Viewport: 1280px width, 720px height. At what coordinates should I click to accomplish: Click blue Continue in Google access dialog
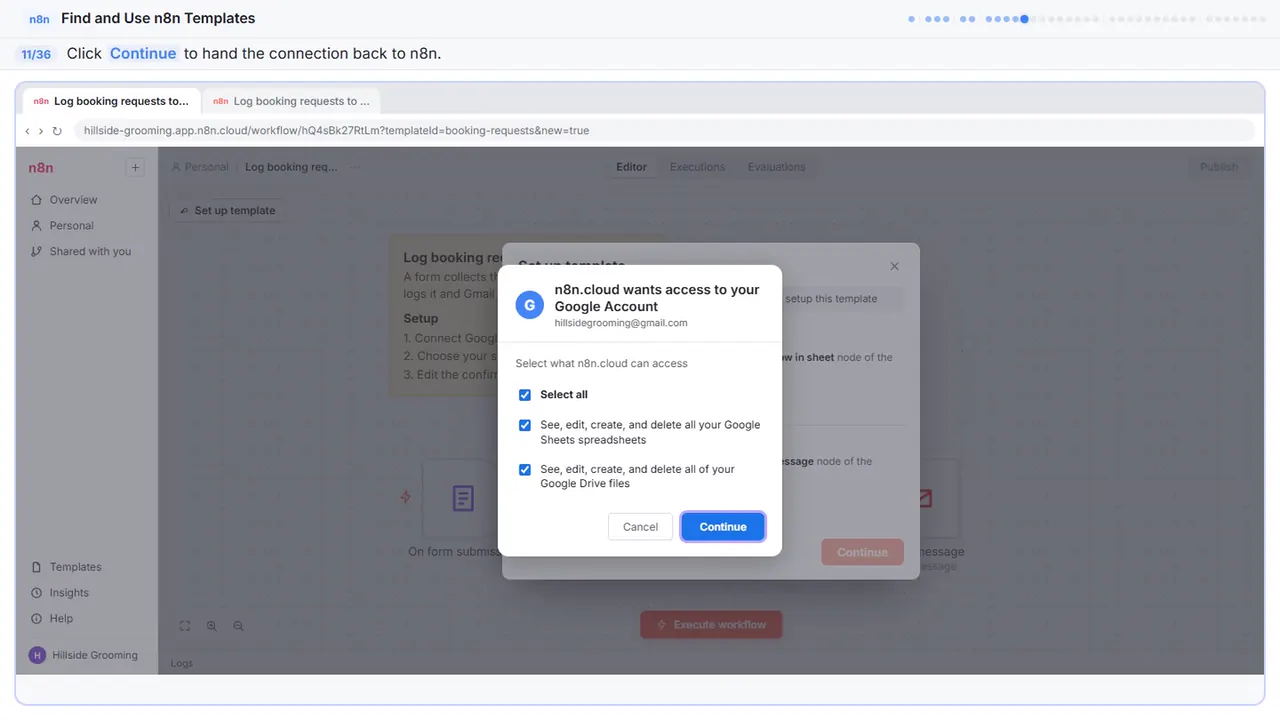click(x=723, y=527)
